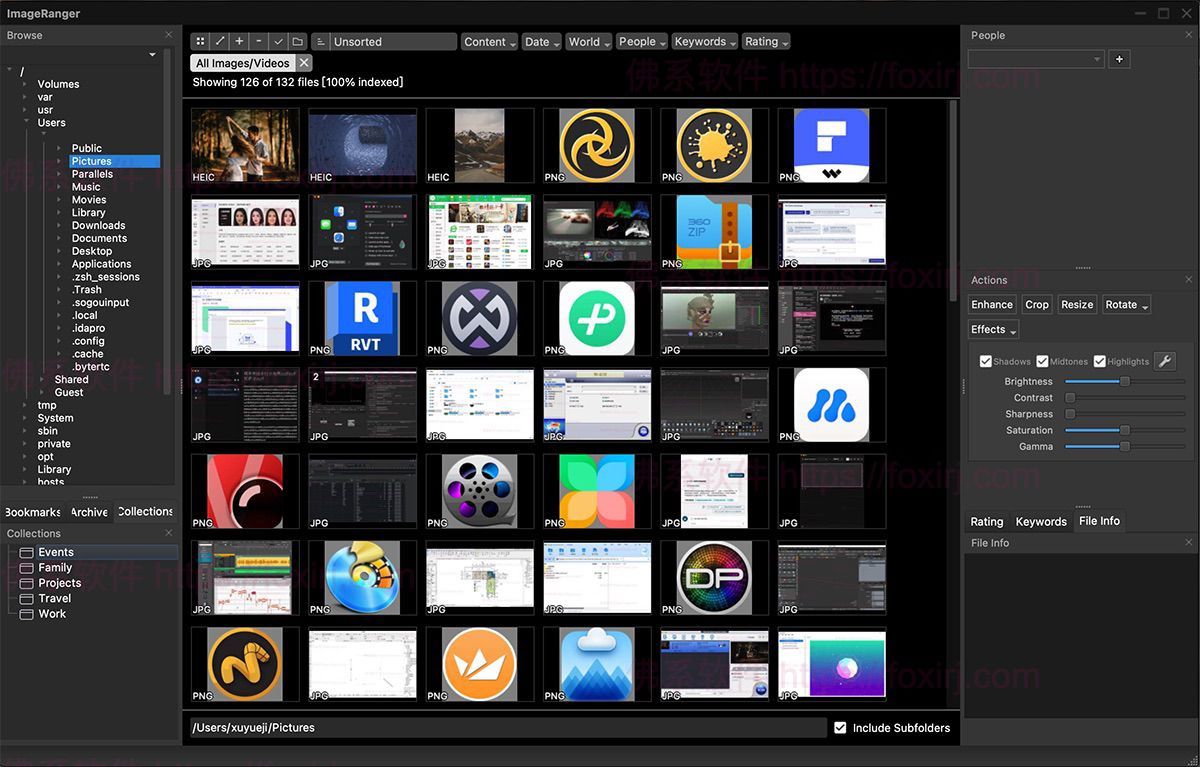
Task: Uncheck the Midtones checkbox
Action: 1043,361
